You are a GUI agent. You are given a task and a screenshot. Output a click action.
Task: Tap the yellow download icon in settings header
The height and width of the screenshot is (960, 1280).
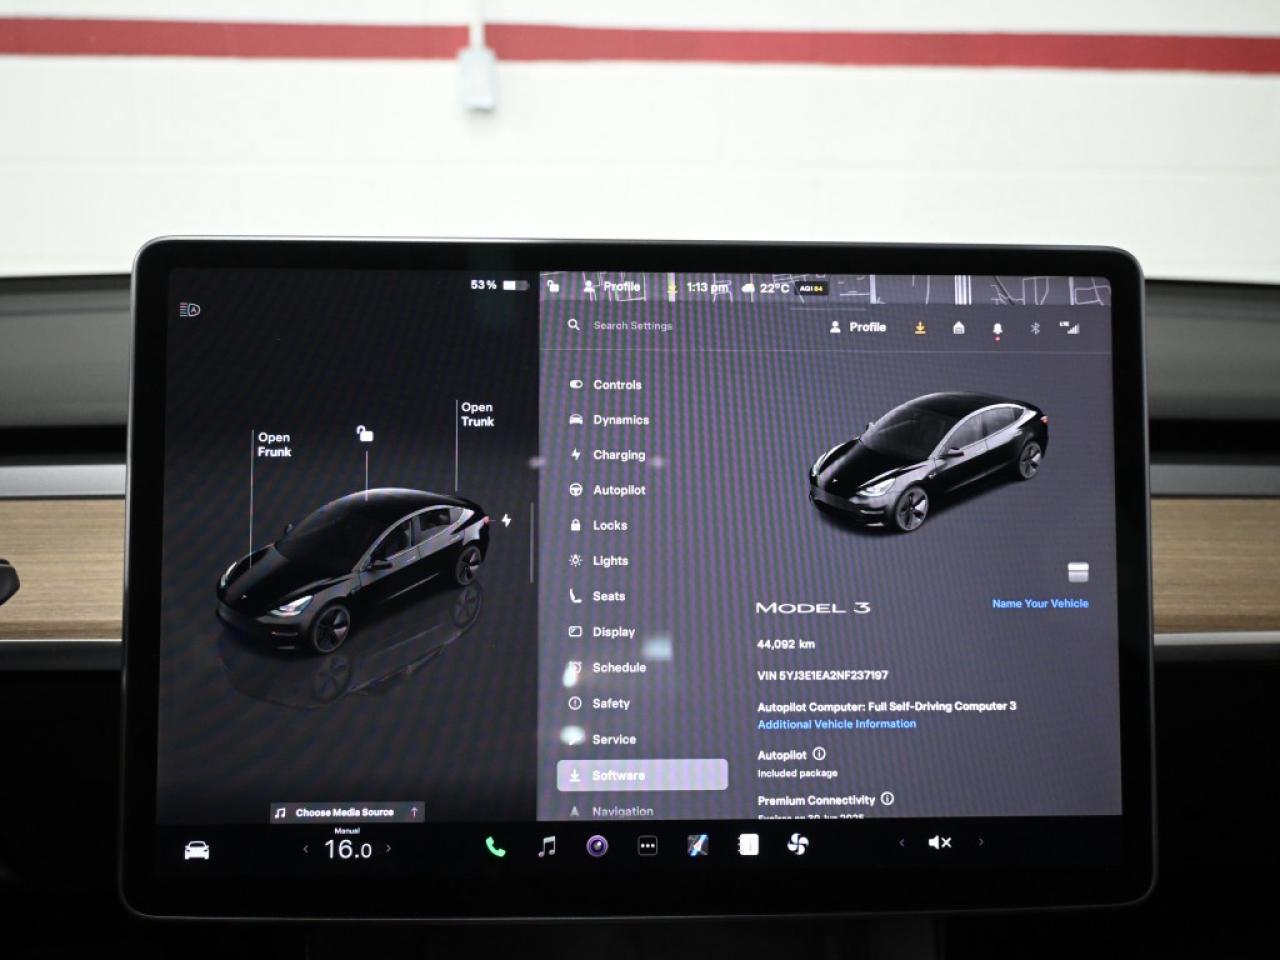point(920,327)
